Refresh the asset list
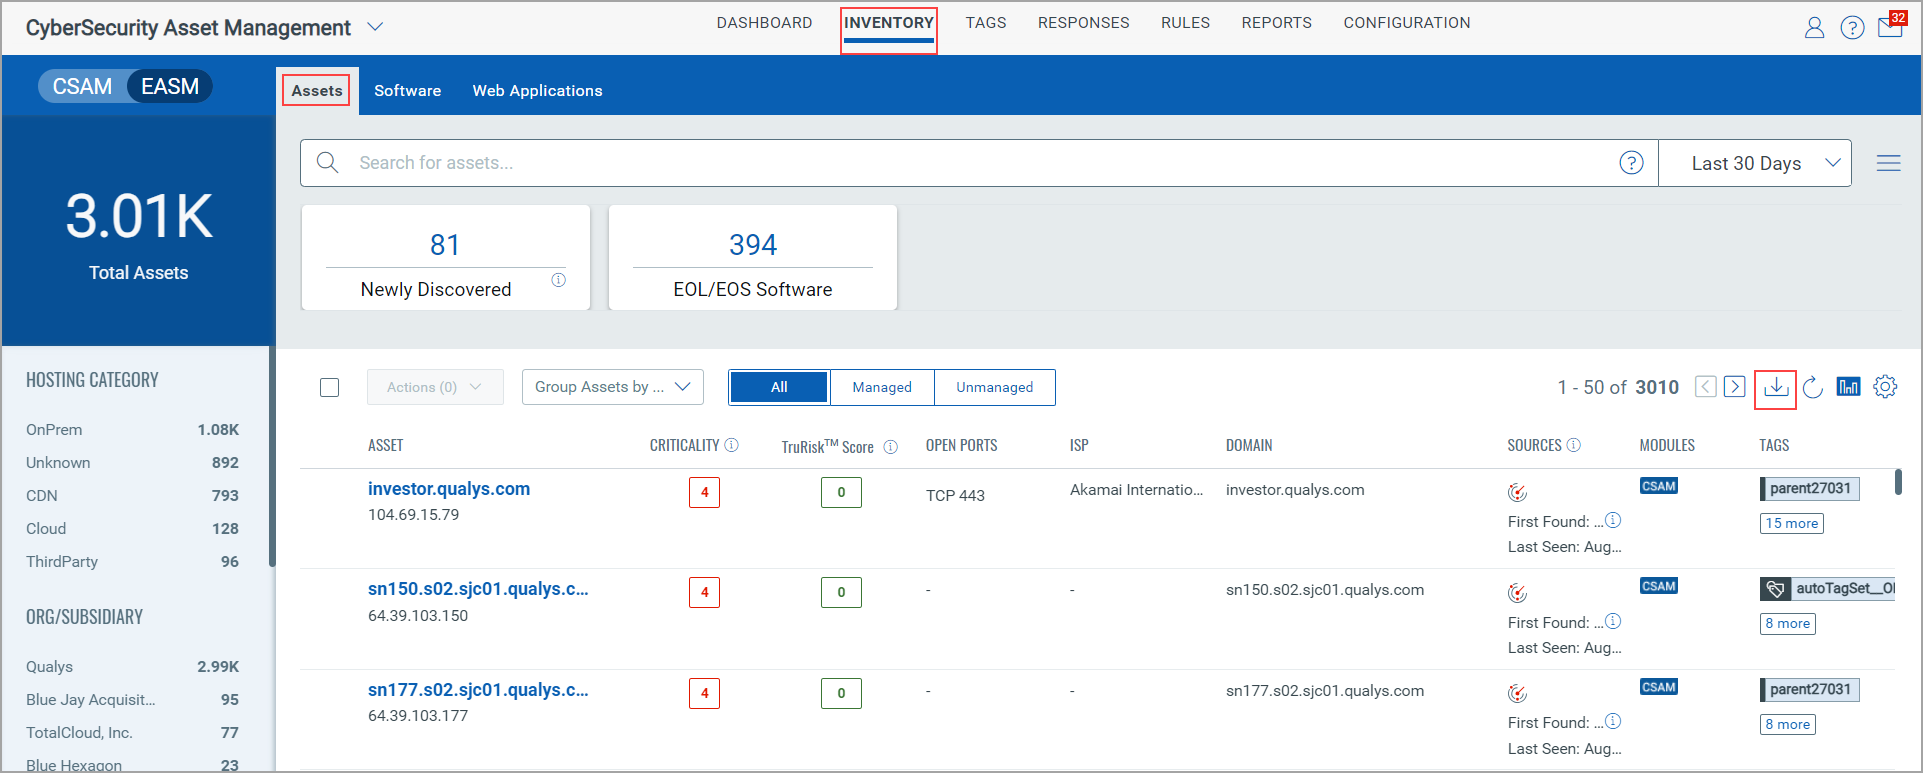 pos(1813,387)
